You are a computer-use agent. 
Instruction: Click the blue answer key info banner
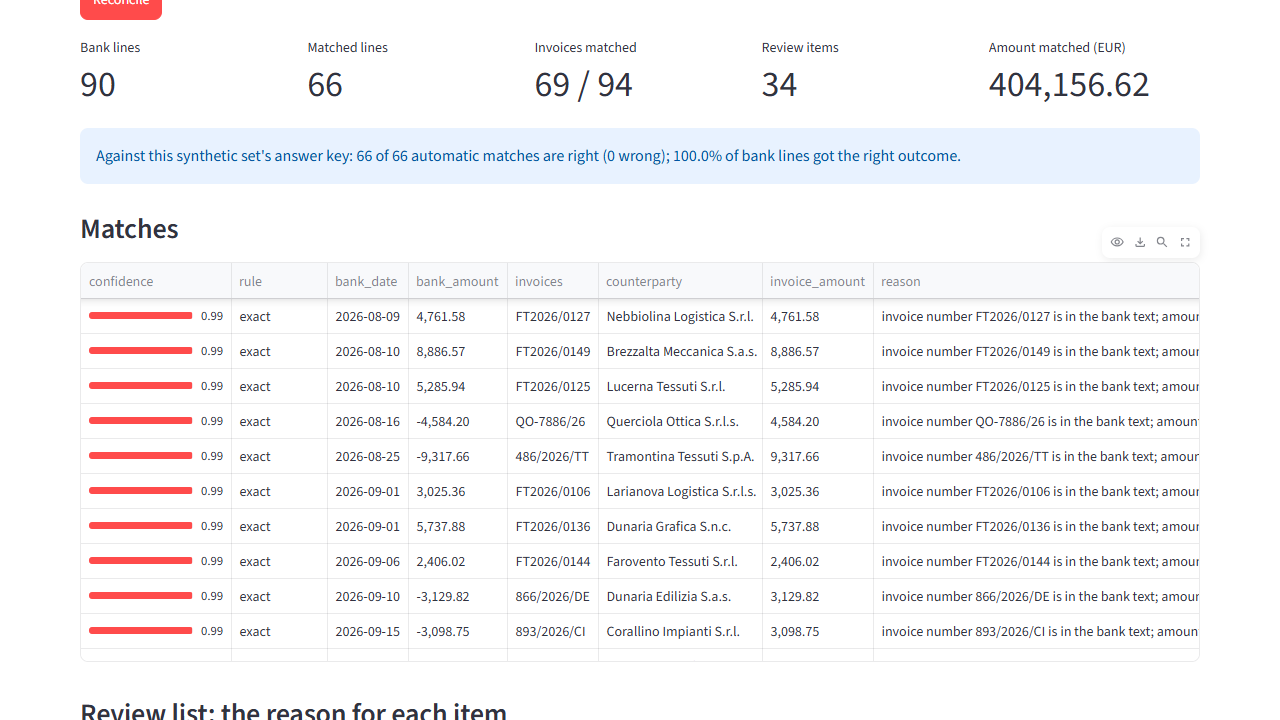640,156
